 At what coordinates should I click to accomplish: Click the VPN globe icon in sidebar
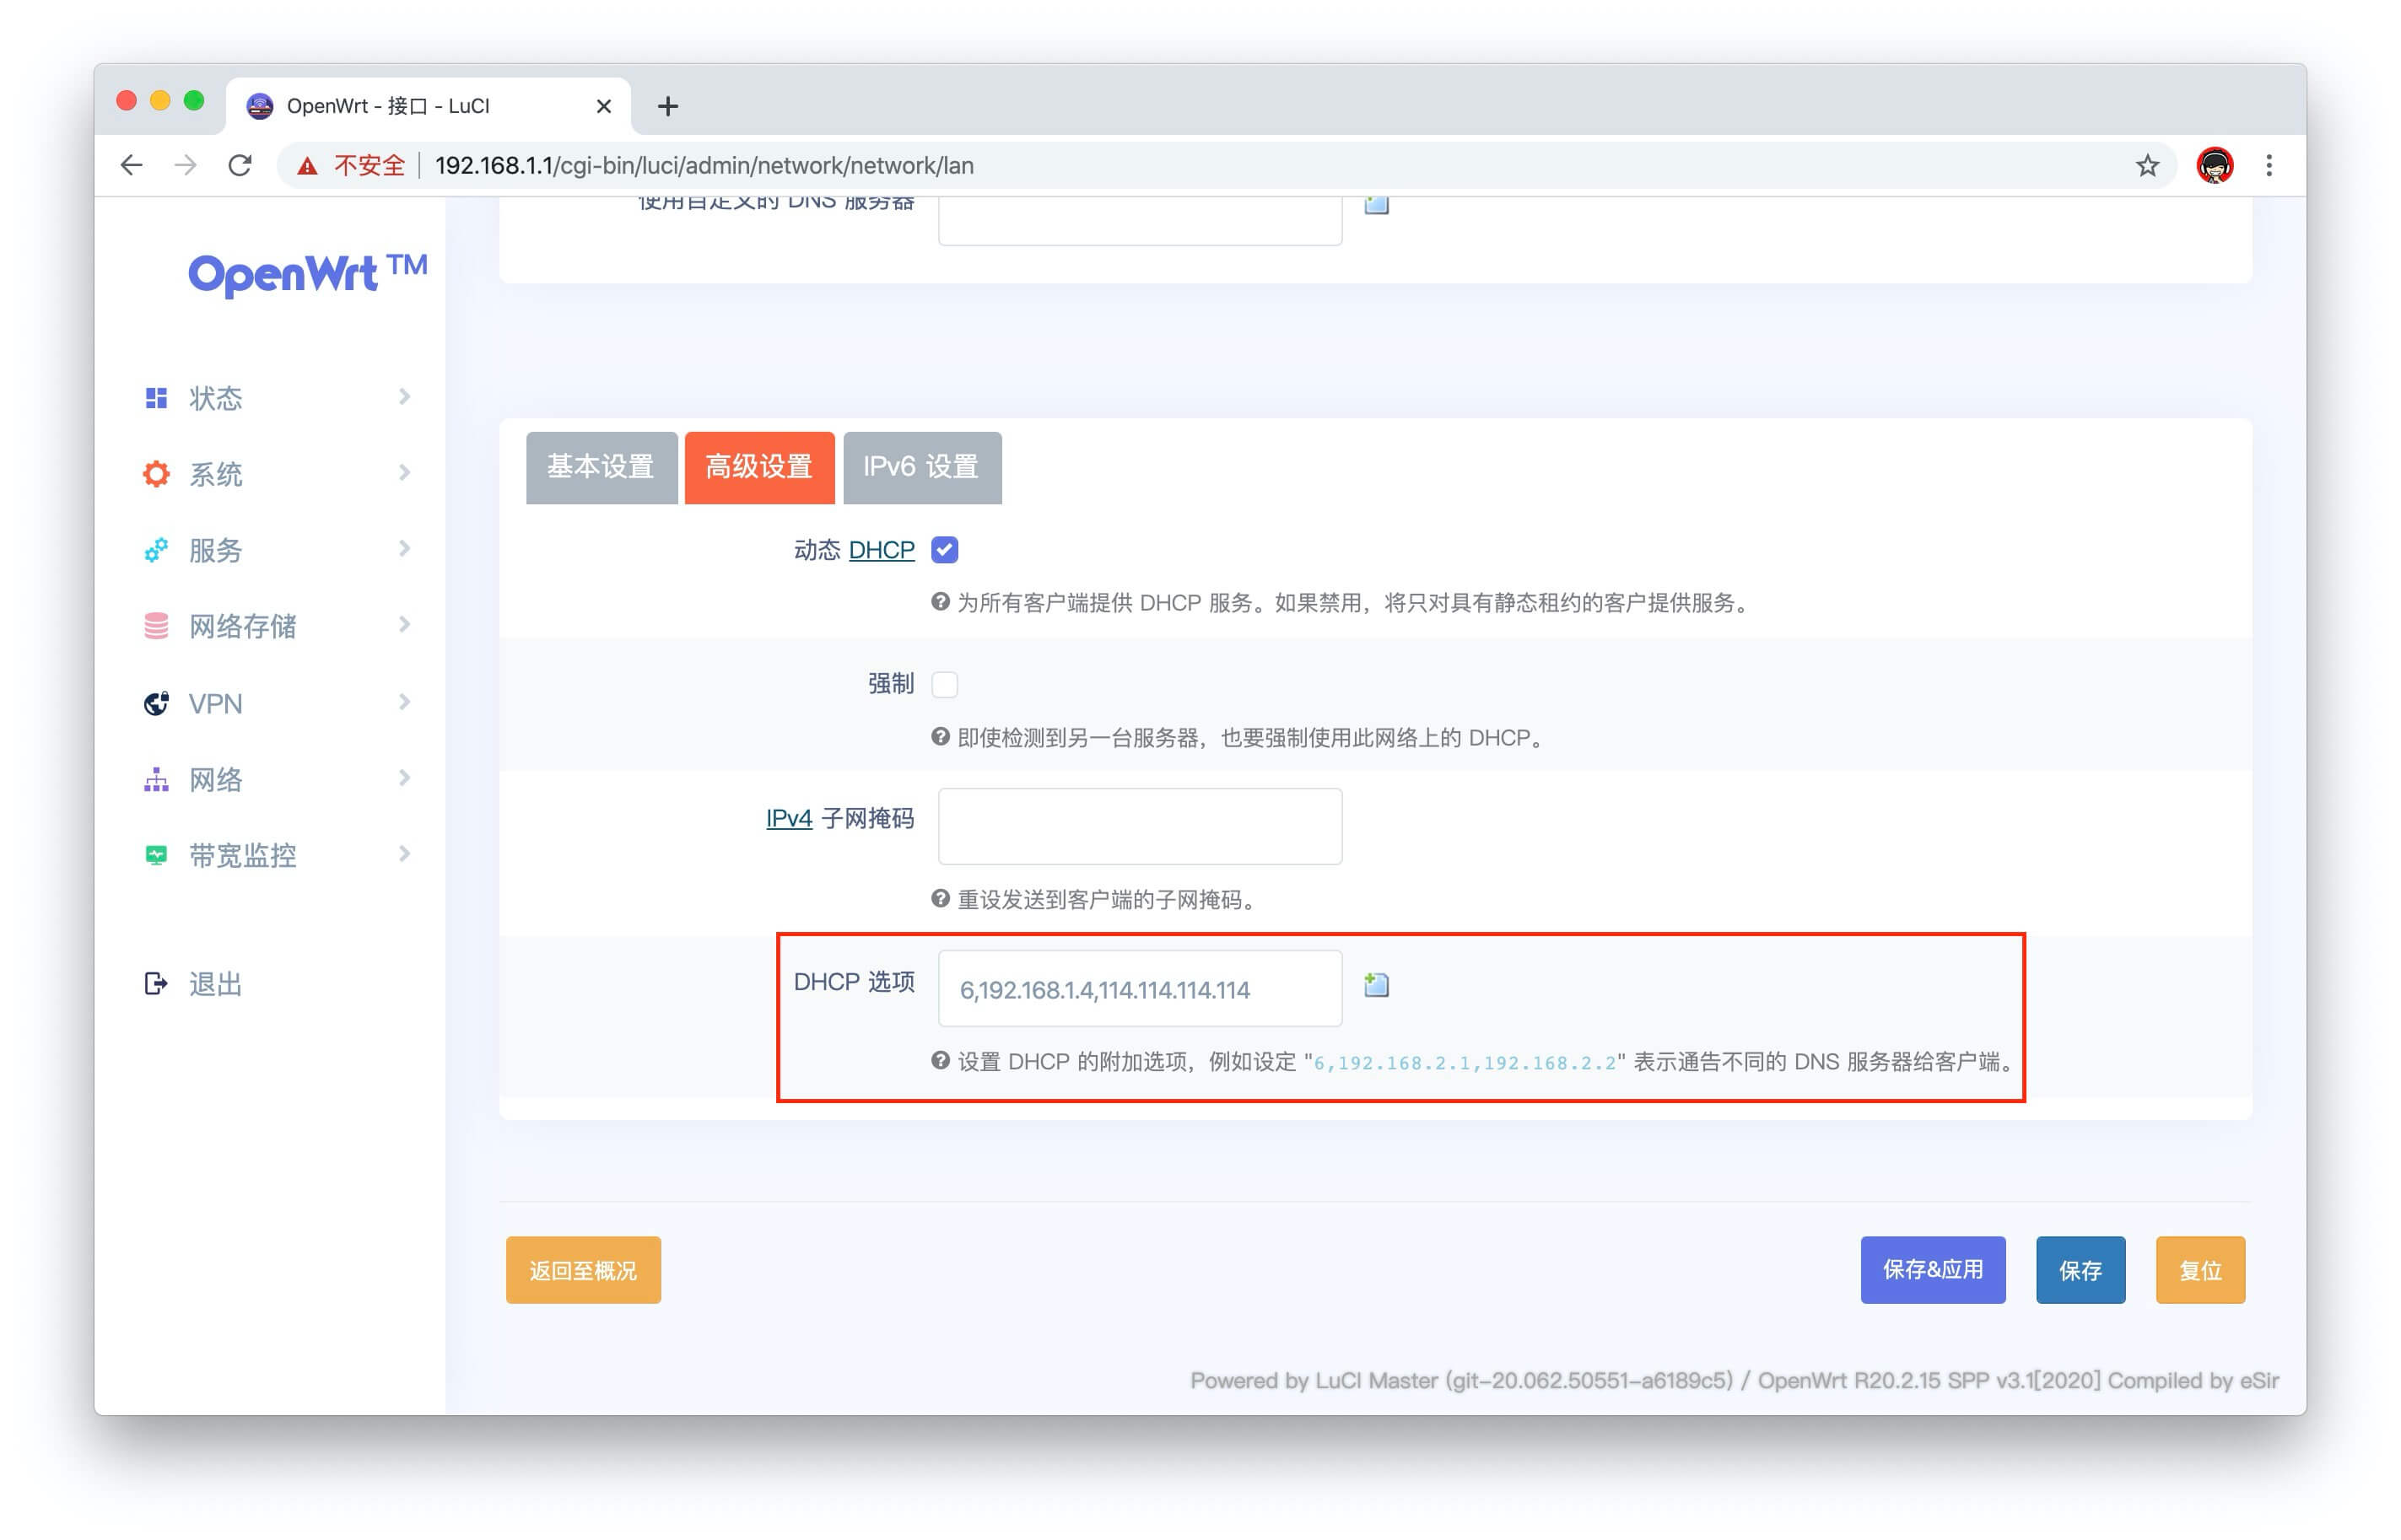point(156,703)
